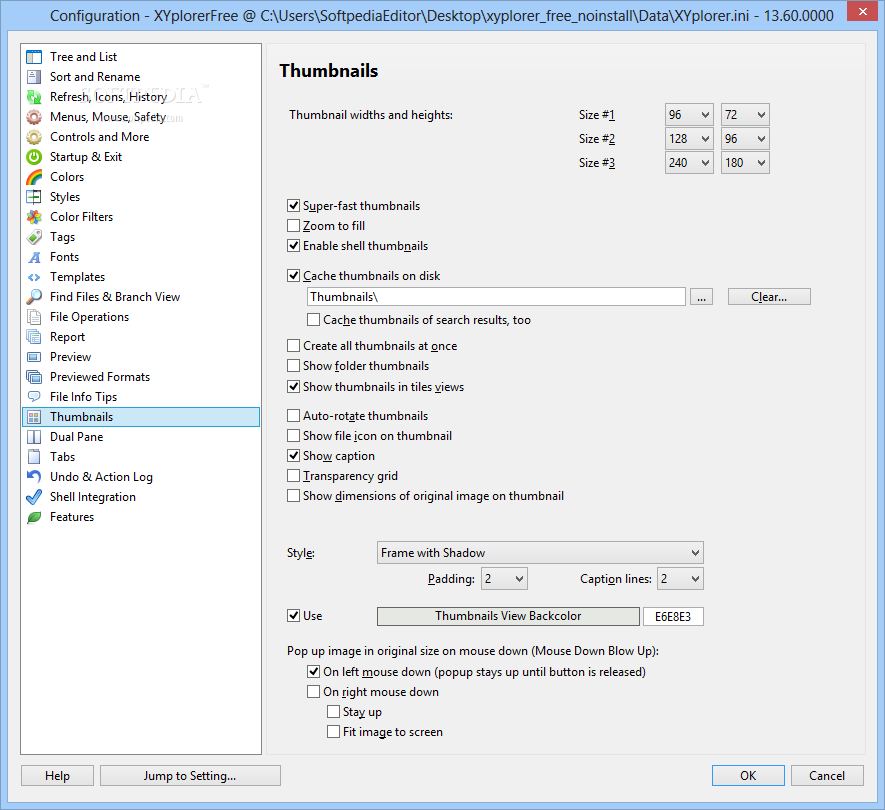Toggle Use backcolor checkbox
The width and height of the screenshot is (885, 810).
coord(293,616)
